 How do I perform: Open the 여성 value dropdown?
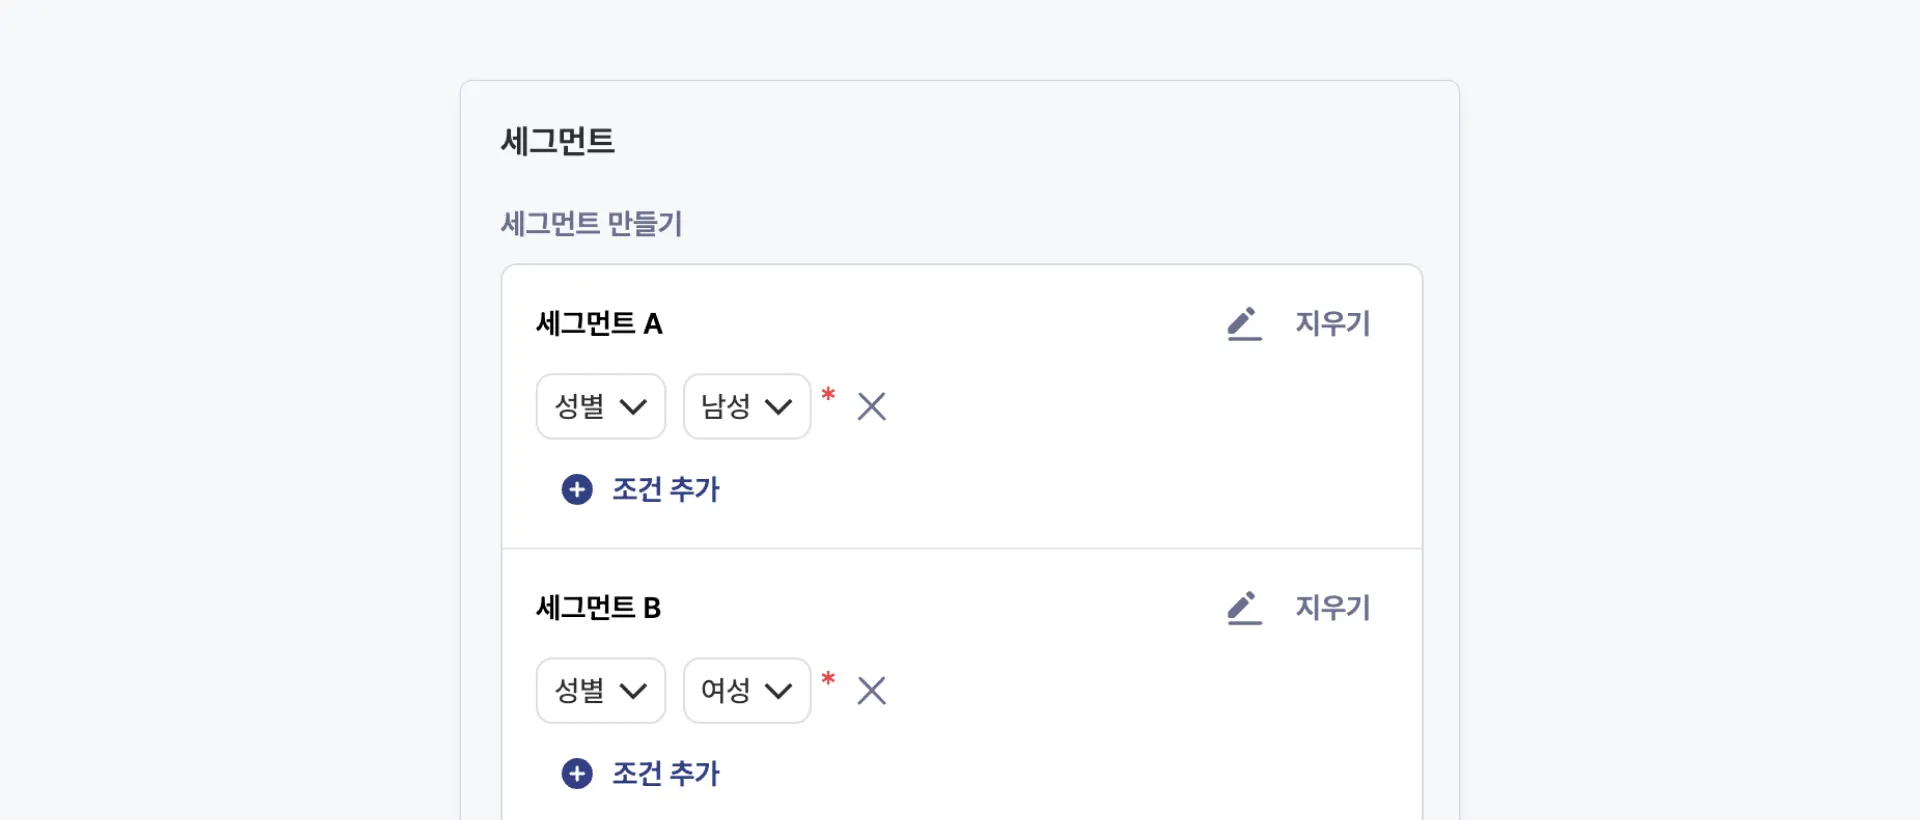(x=746, y=691)
